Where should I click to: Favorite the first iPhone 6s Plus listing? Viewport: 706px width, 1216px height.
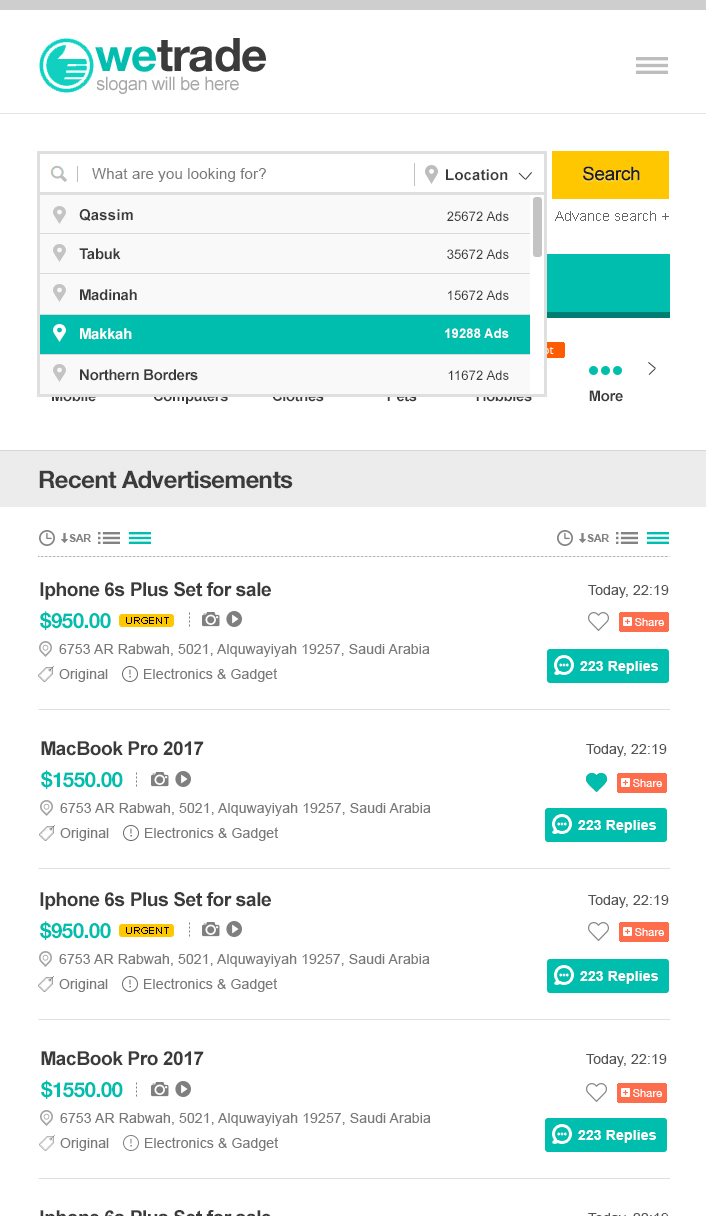point(598,622)
